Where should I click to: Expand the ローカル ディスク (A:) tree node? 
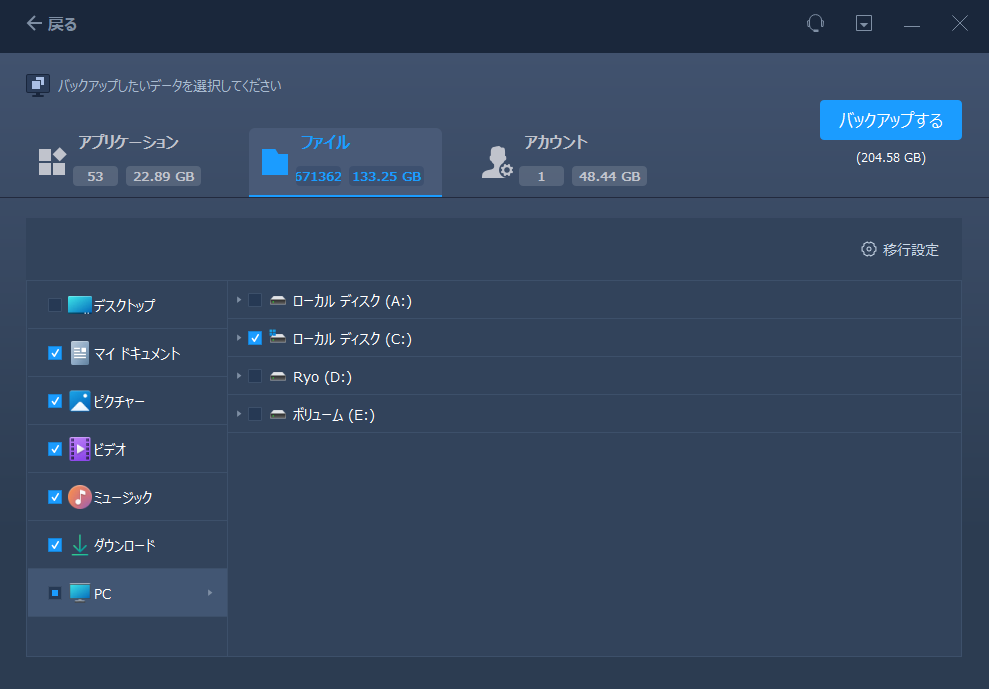point(239,300)
